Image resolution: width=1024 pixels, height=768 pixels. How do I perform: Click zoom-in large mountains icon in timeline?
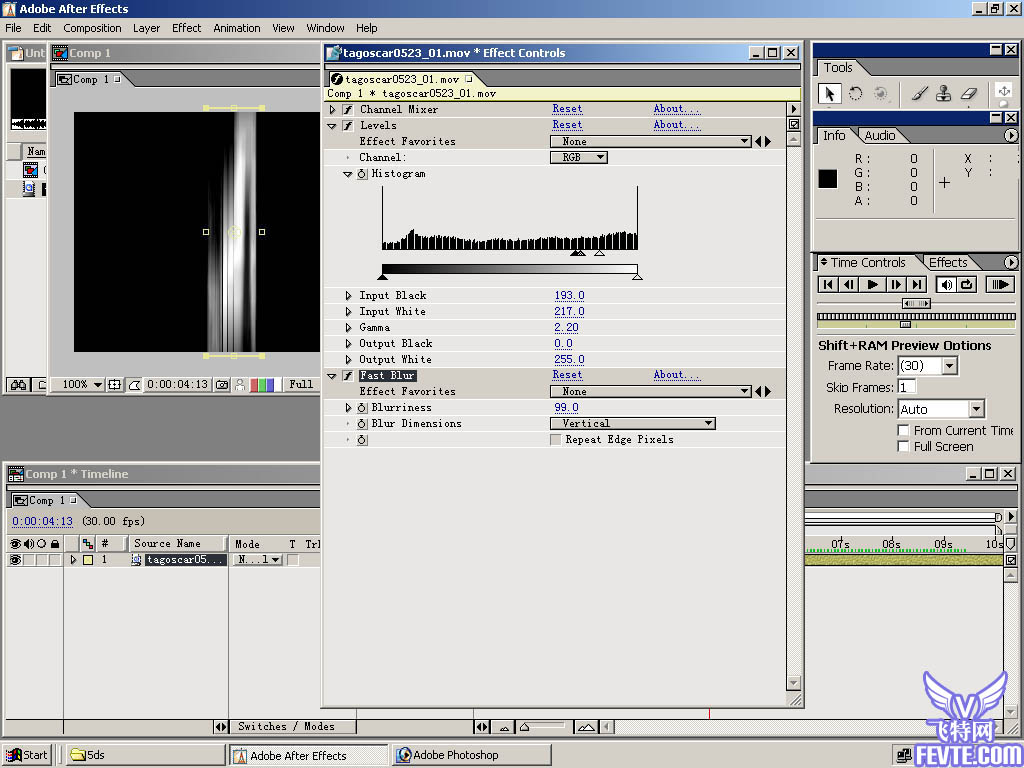tap(586, 727)
